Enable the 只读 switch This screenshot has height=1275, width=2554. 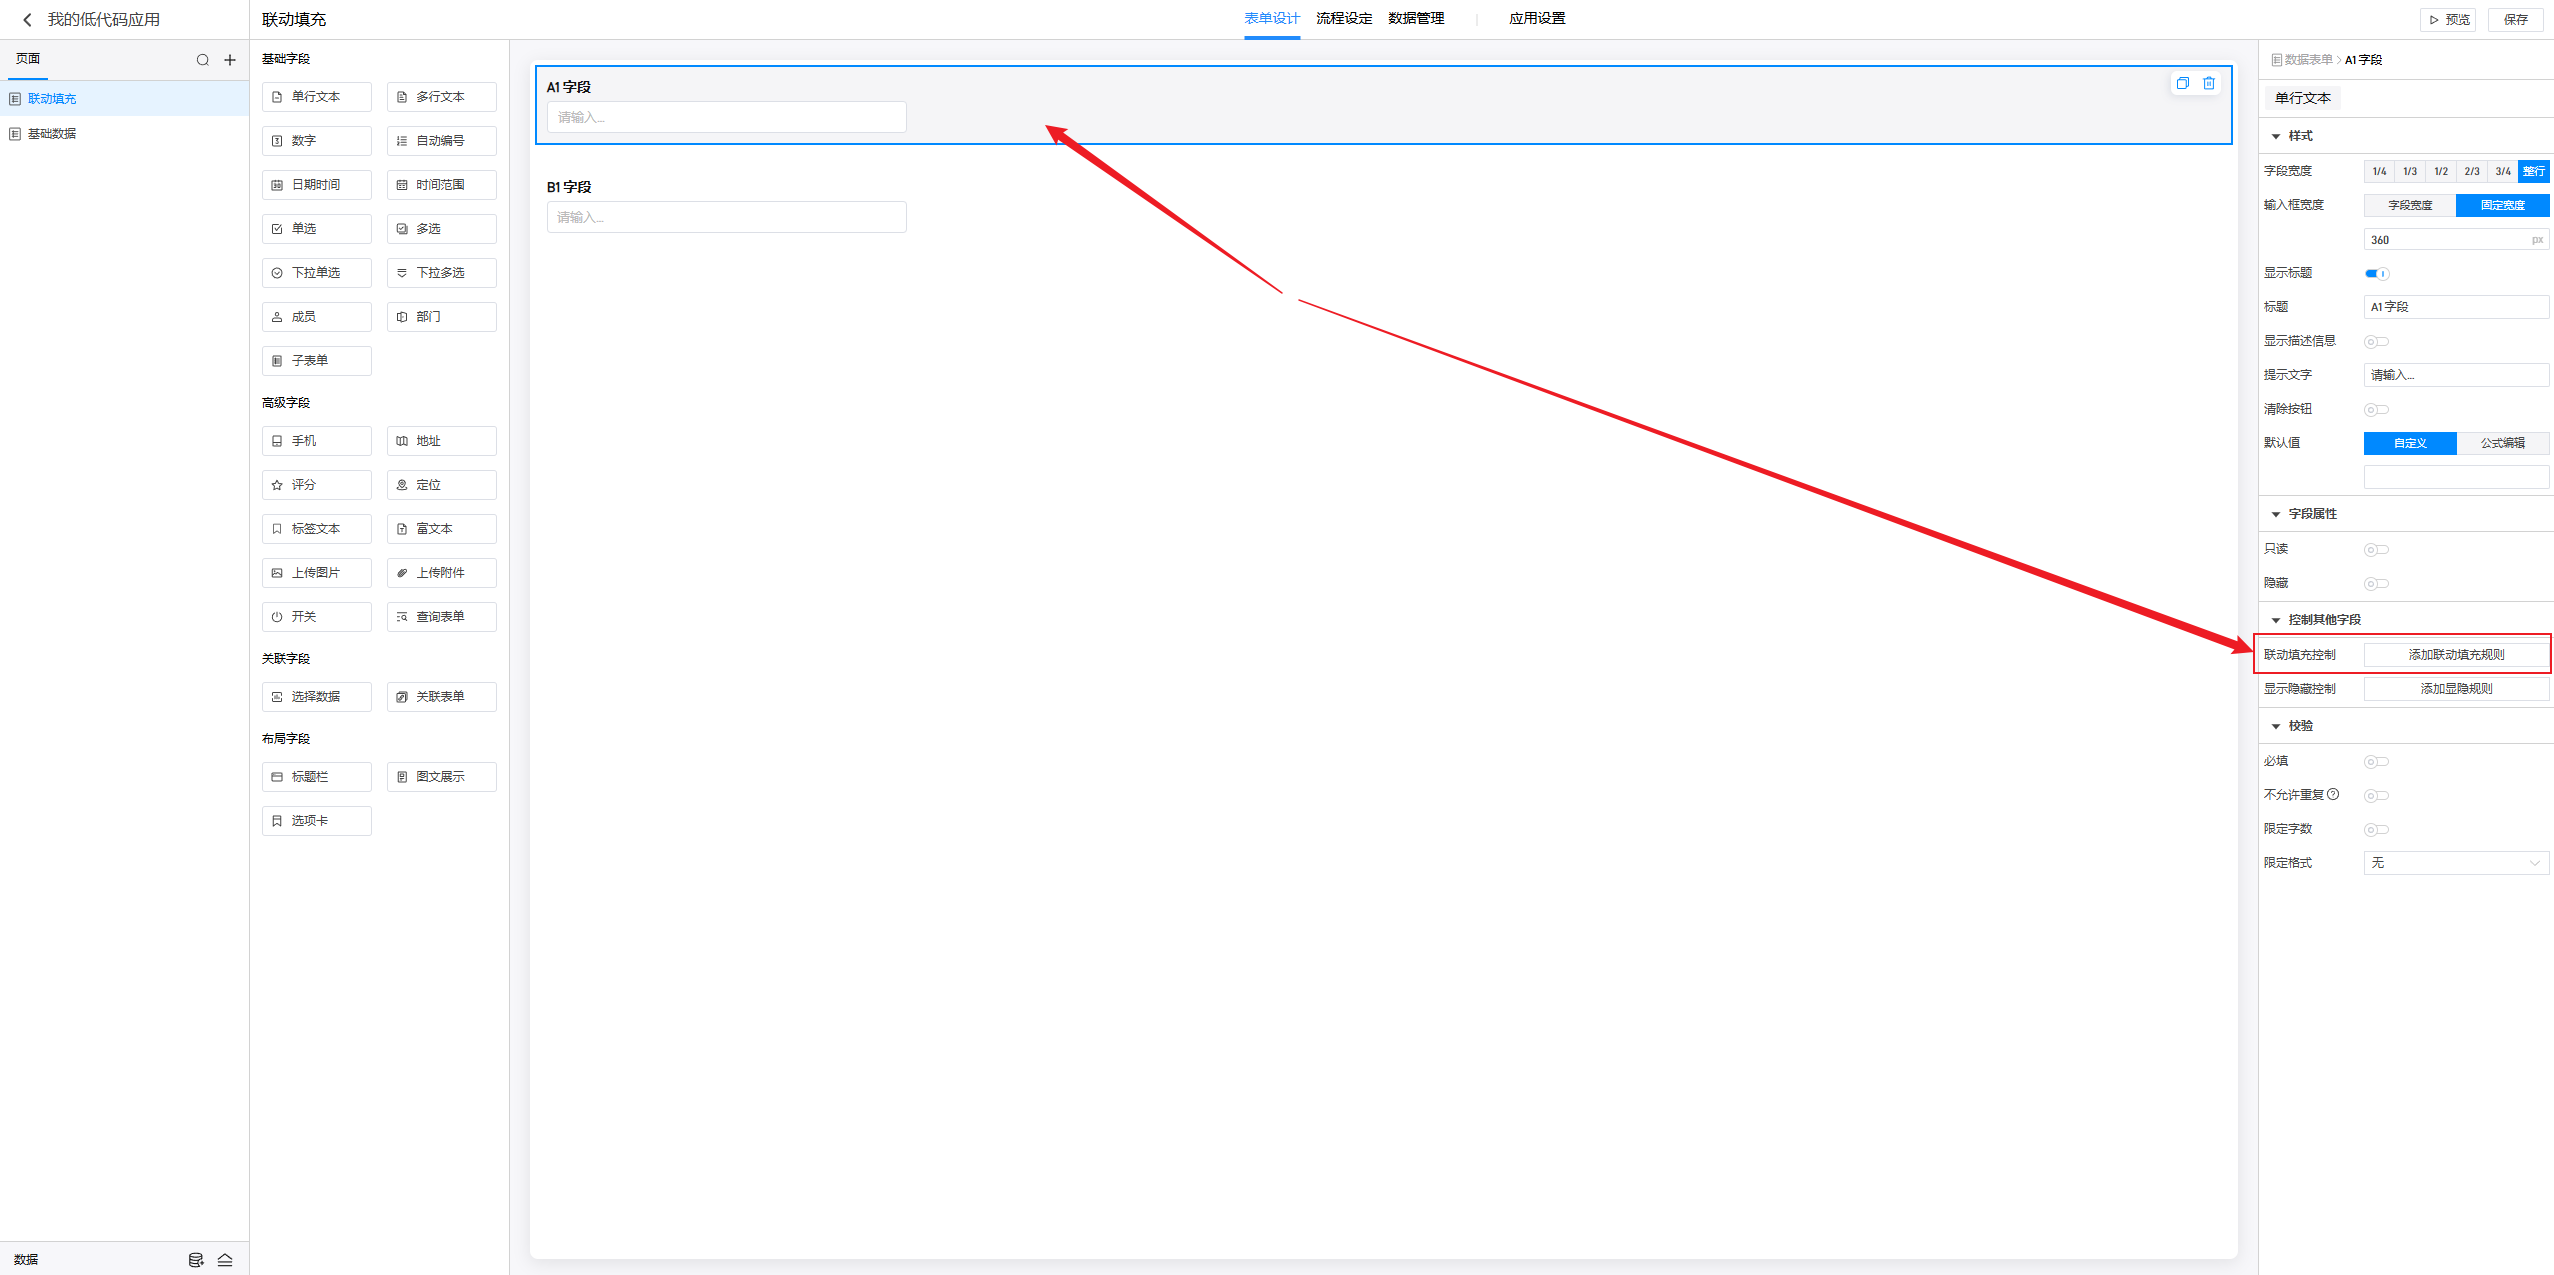coord(2376,549)
